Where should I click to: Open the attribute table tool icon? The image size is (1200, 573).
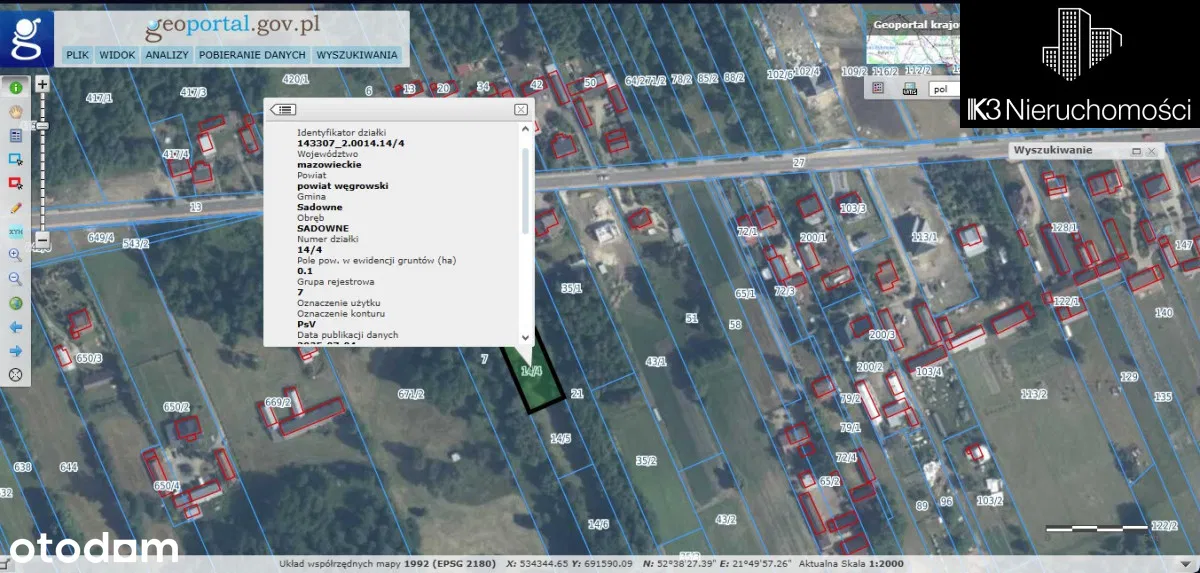[16, 135]
